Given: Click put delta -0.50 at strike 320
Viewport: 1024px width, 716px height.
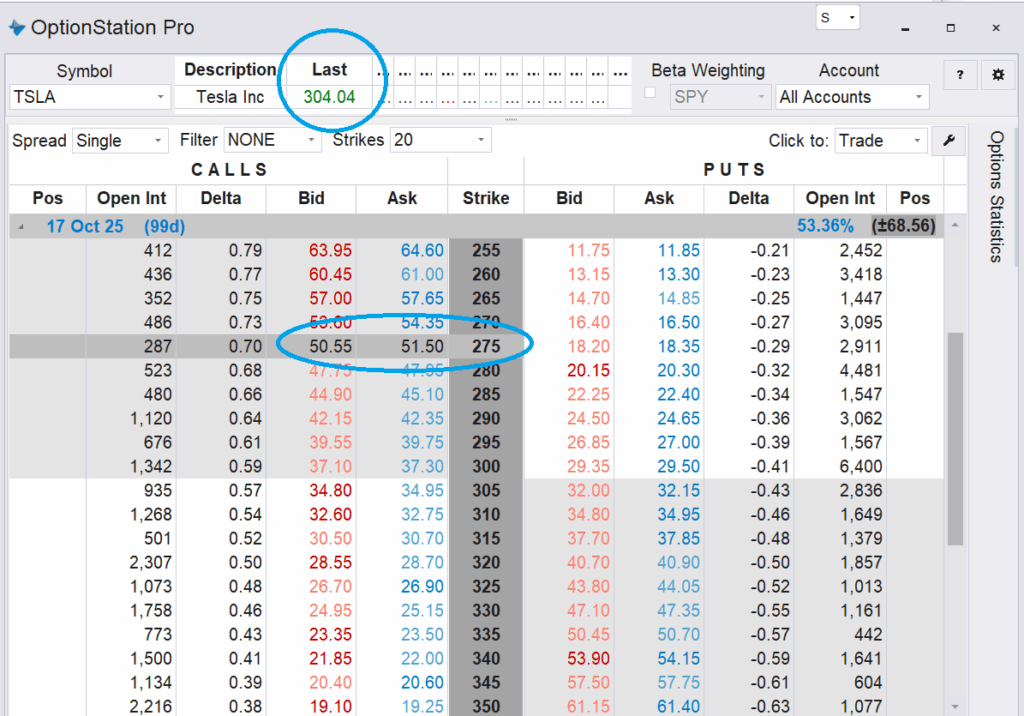Looking at the screenshot, I should click(769, 562).
